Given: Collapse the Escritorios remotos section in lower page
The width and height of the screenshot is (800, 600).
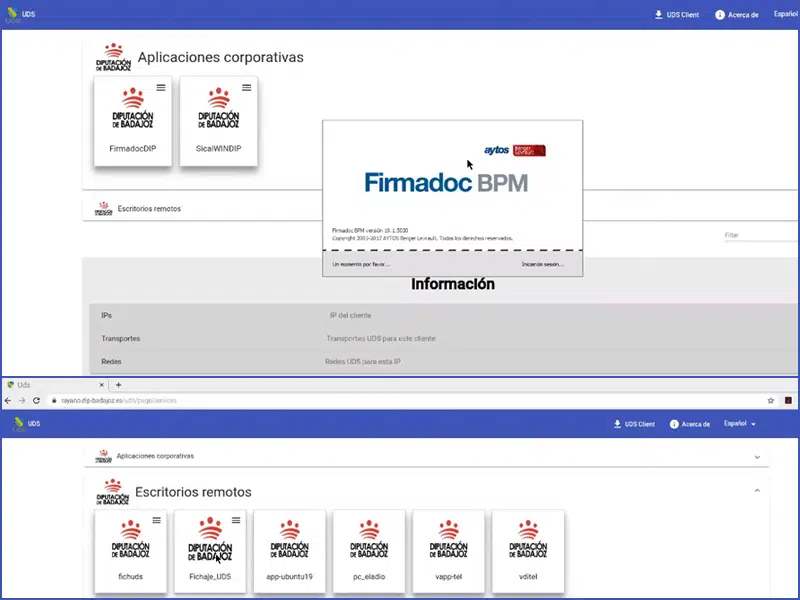Looking at the screenshot, I should tap(756, 491).
